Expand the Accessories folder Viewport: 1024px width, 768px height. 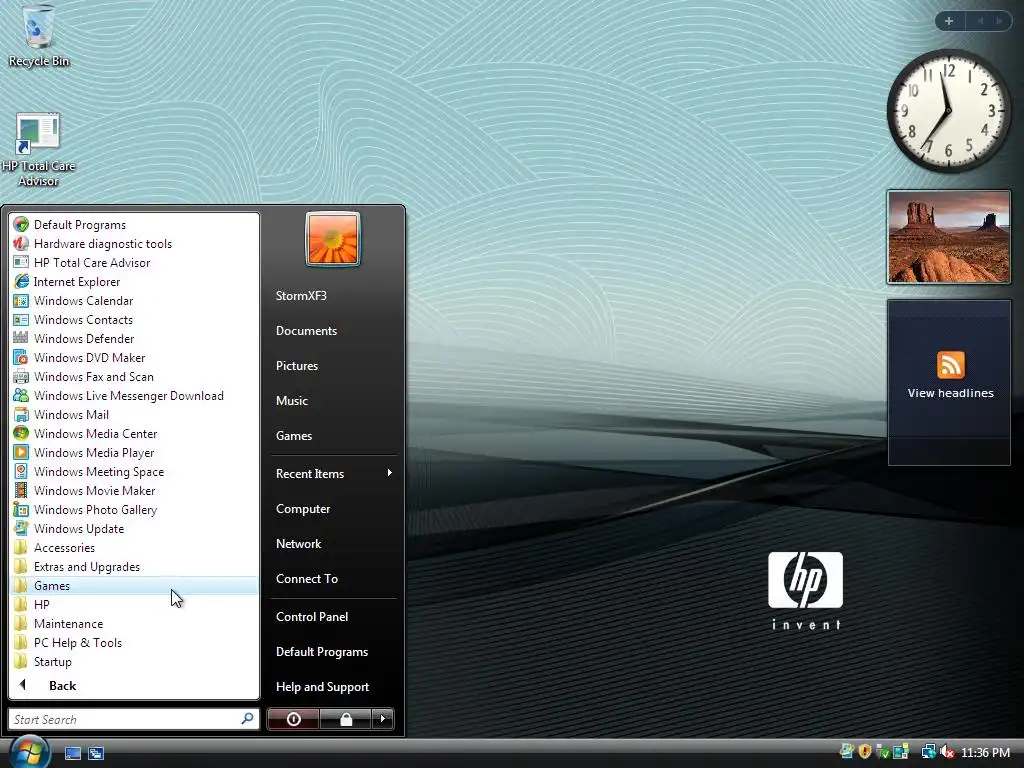coord(135,547)
